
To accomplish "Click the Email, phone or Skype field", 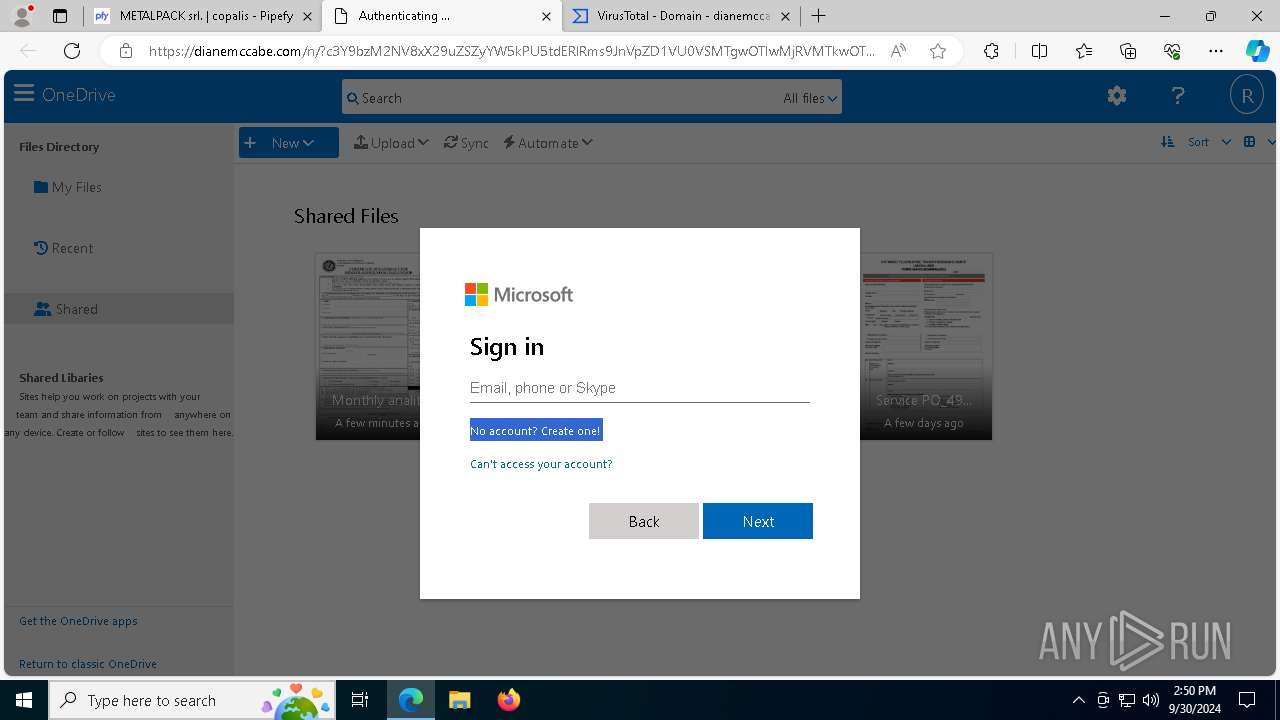I will [640, 388].
